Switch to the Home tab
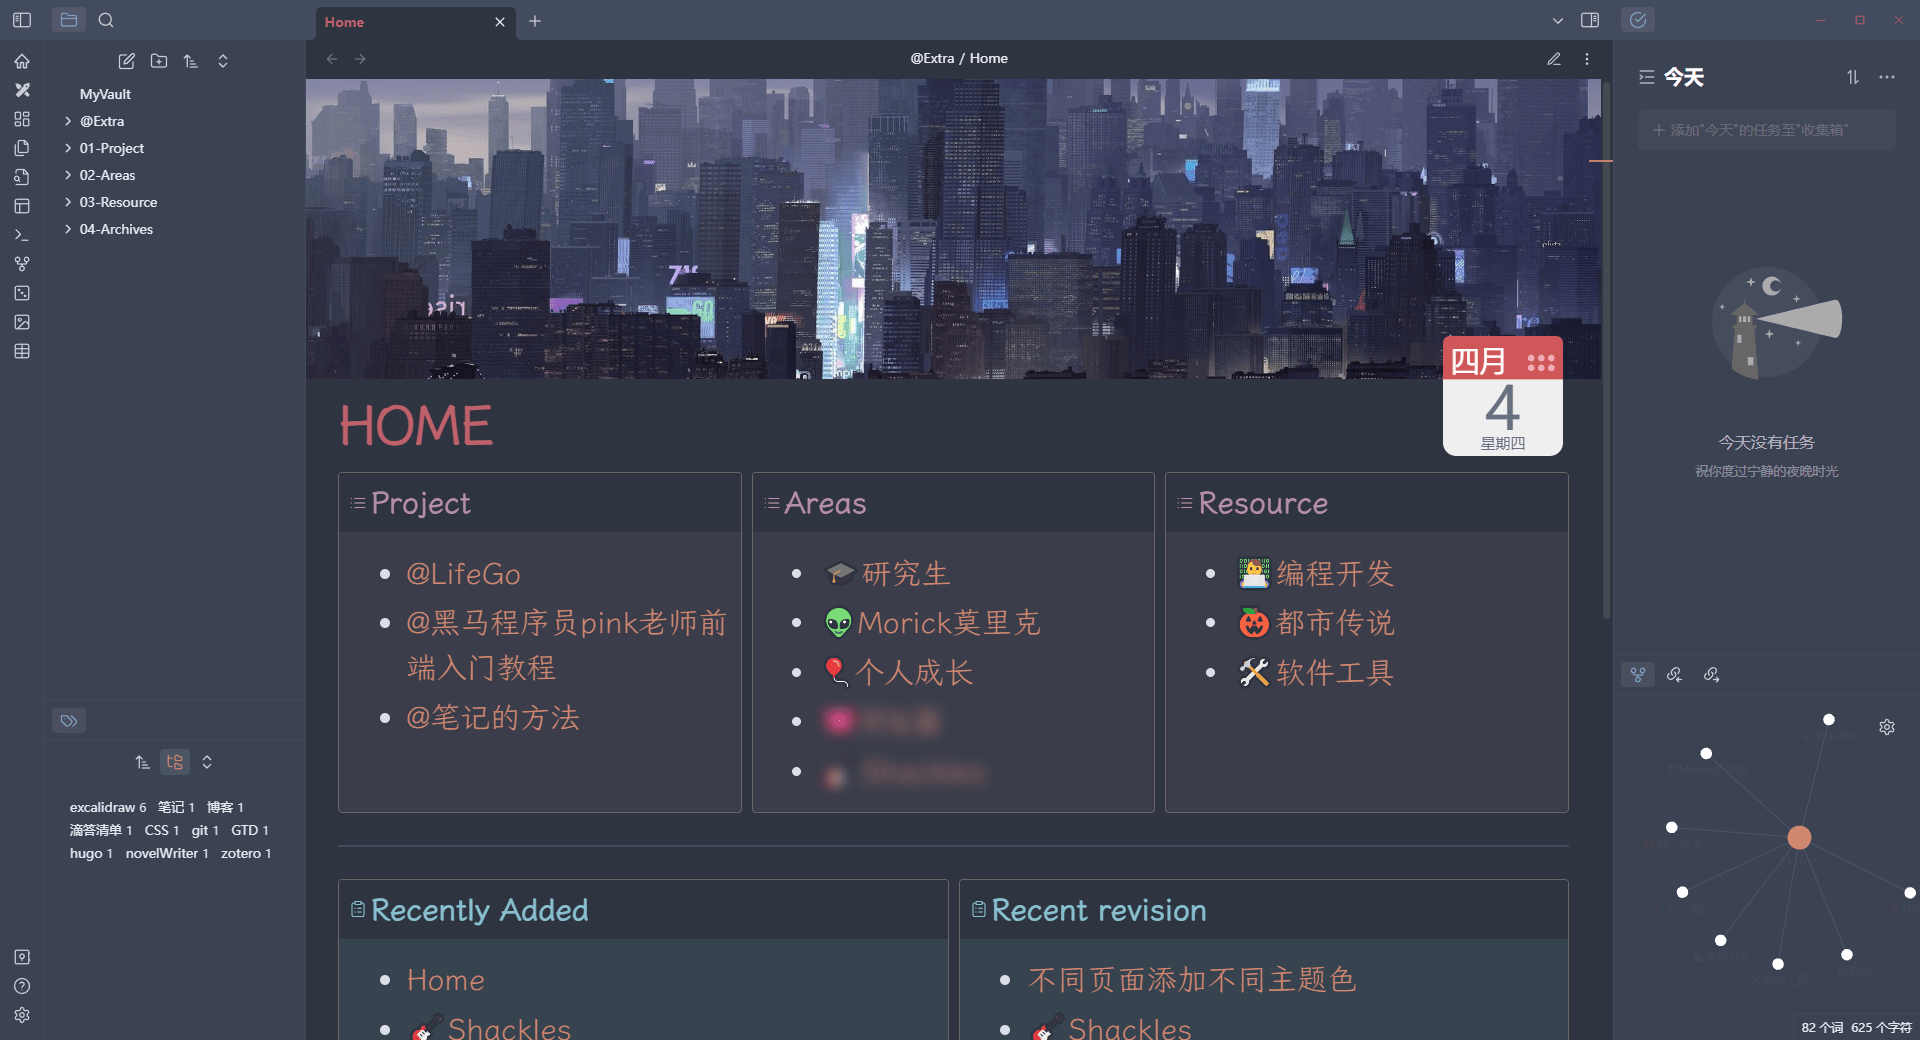Screen dimensions: 1920x1040 pos(400,22)
